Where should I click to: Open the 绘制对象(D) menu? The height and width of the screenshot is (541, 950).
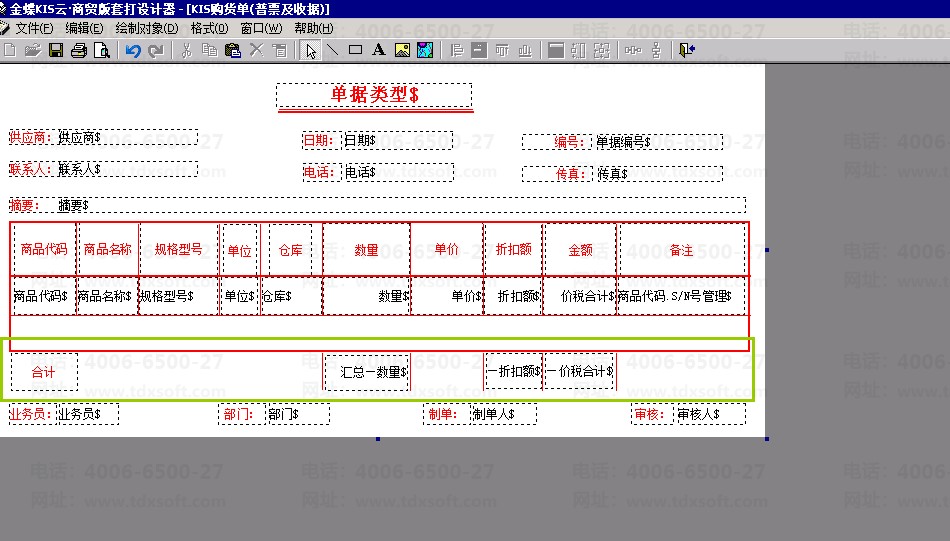(x=147, y=28)
